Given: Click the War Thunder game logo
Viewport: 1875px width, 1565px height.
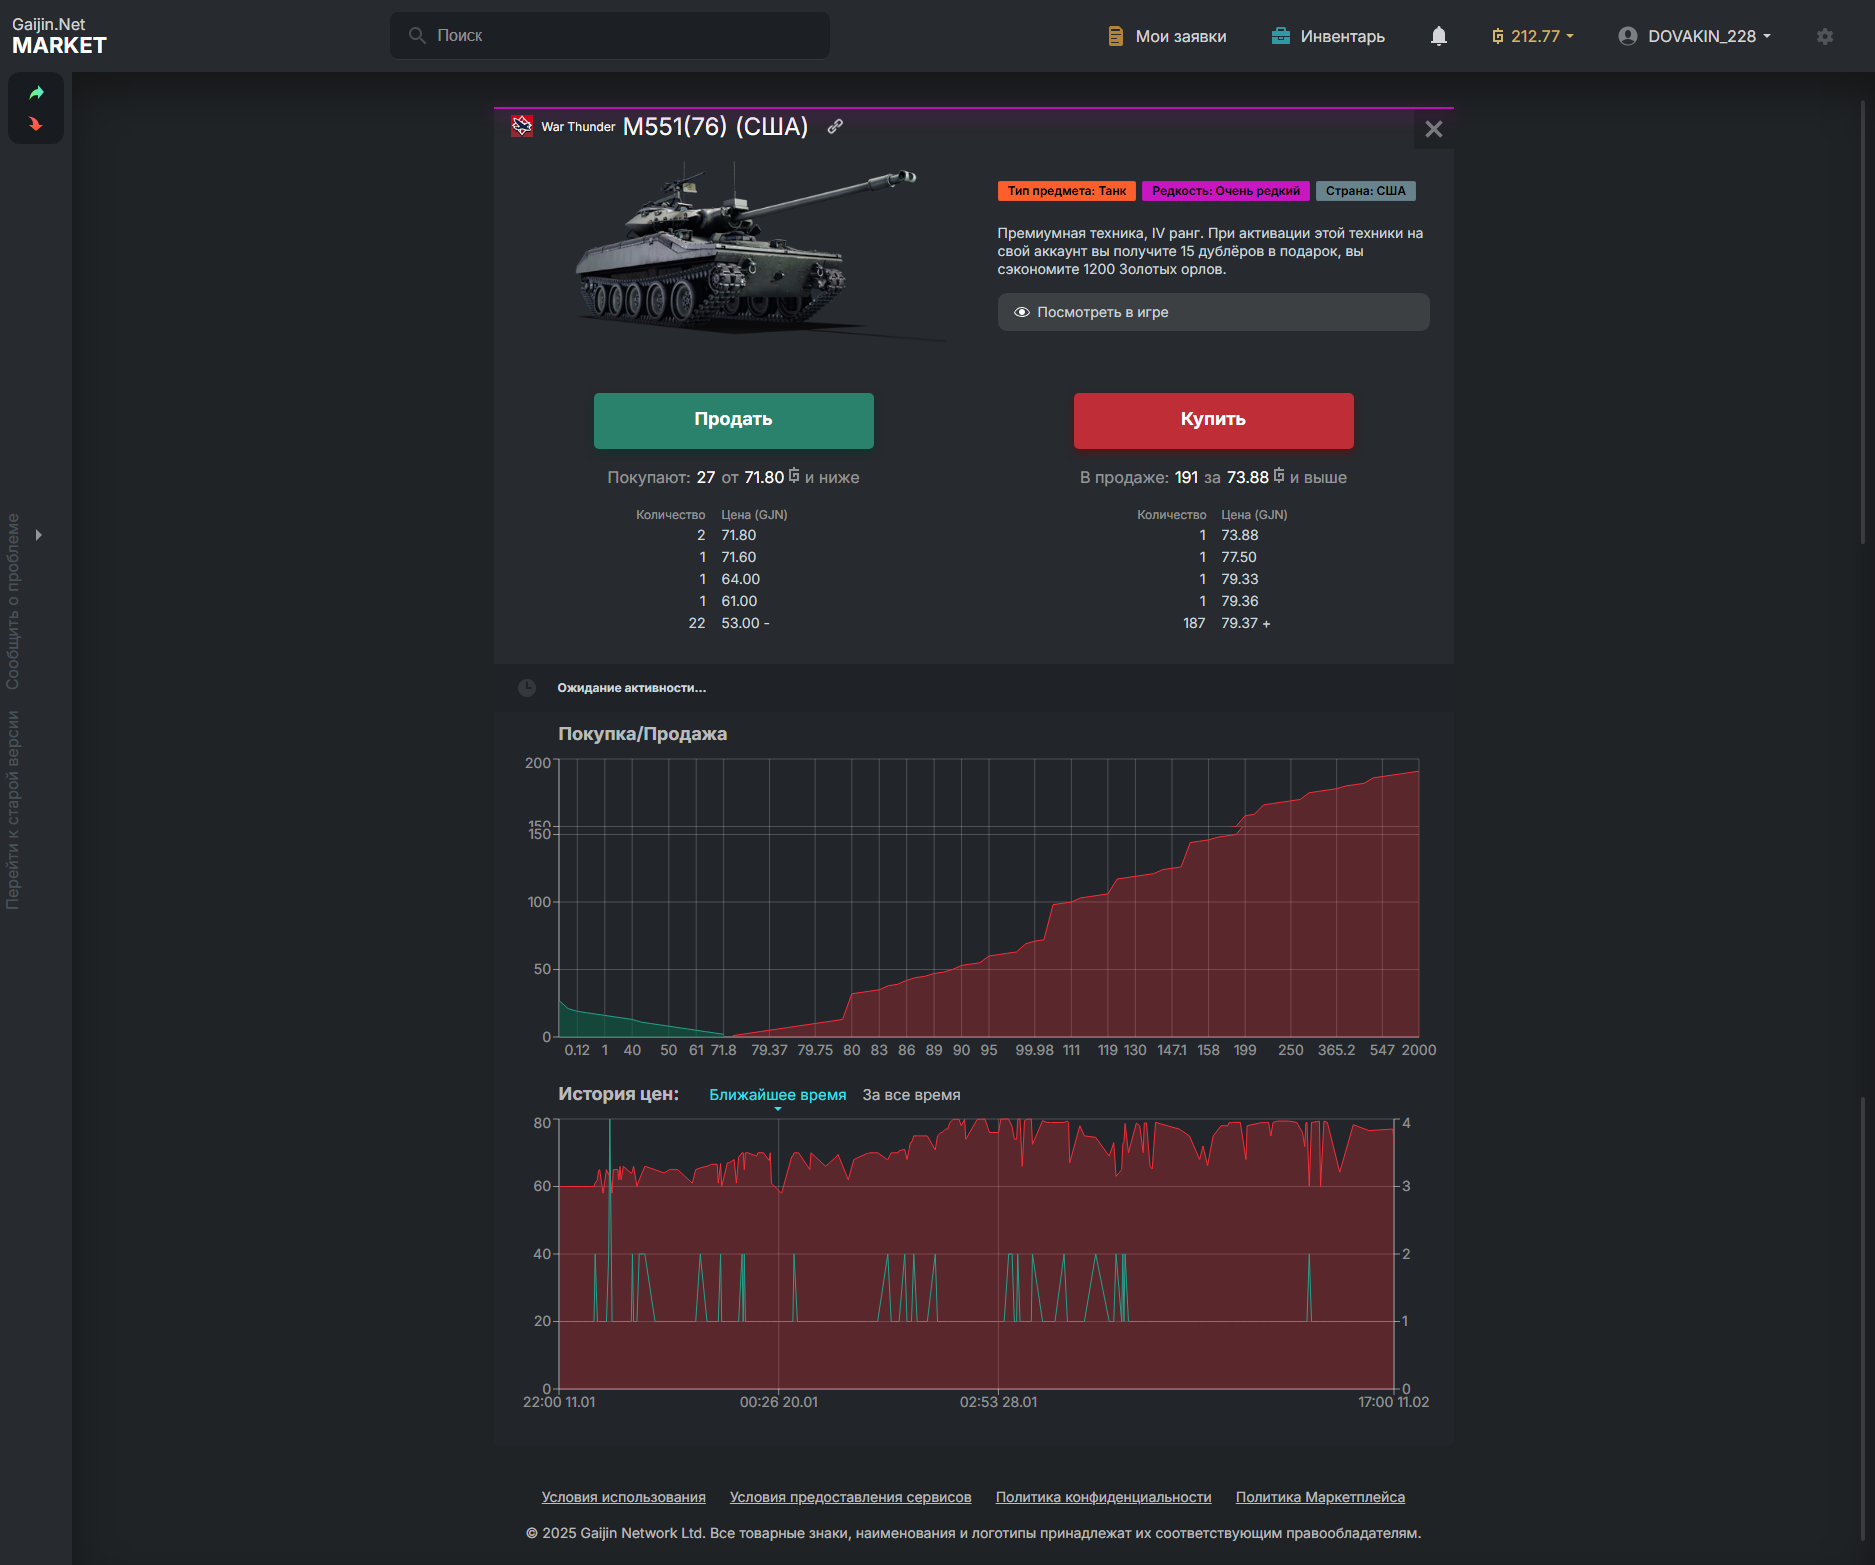Looking at the screenshot, I should click(x=522, y=126).
